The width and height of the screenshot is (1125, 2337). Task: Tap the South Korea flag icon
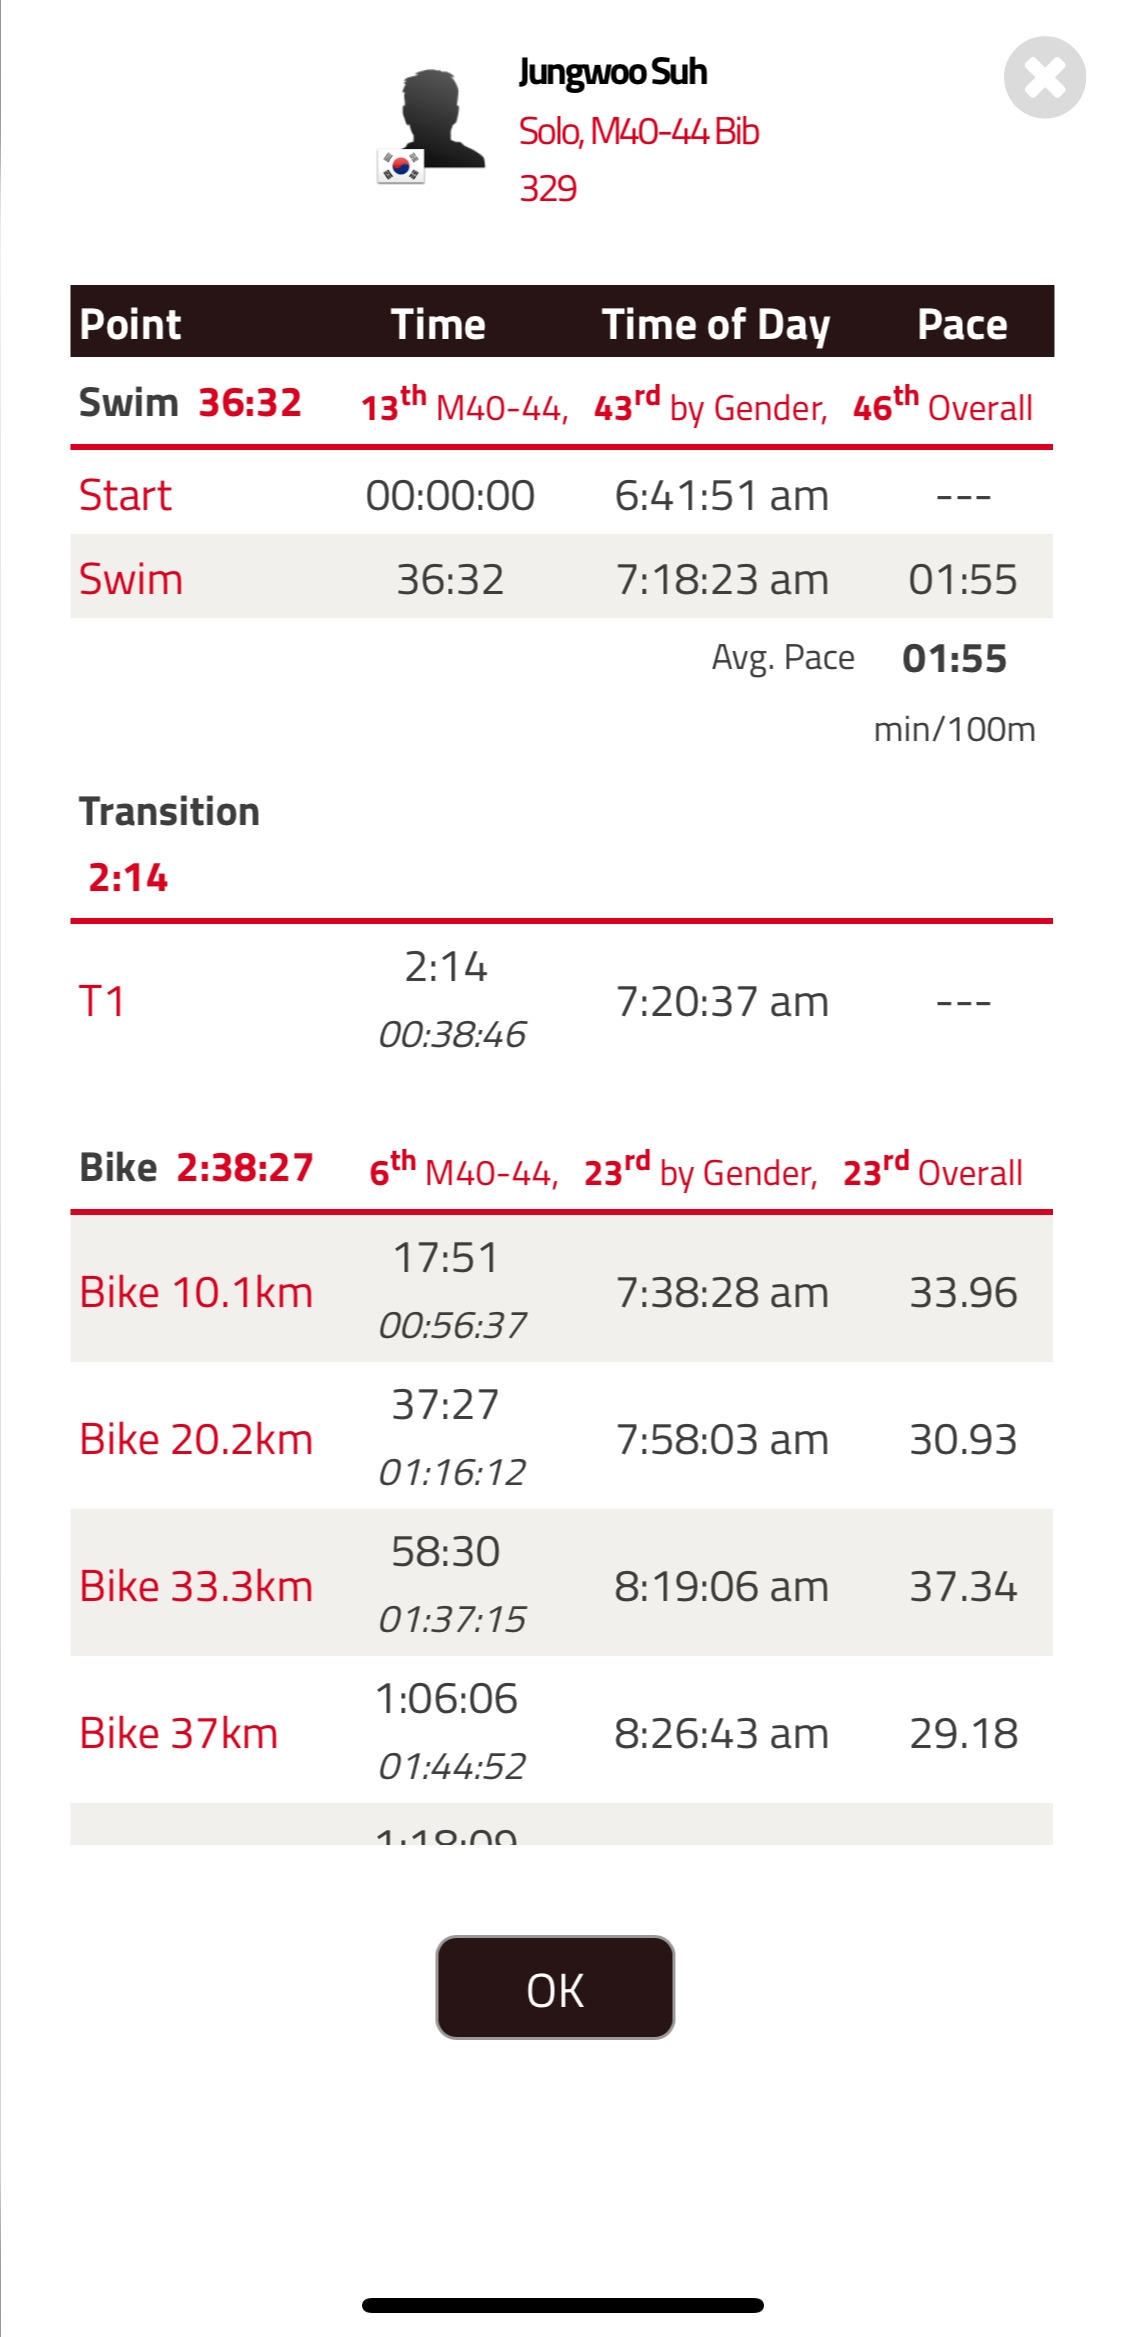401,166
